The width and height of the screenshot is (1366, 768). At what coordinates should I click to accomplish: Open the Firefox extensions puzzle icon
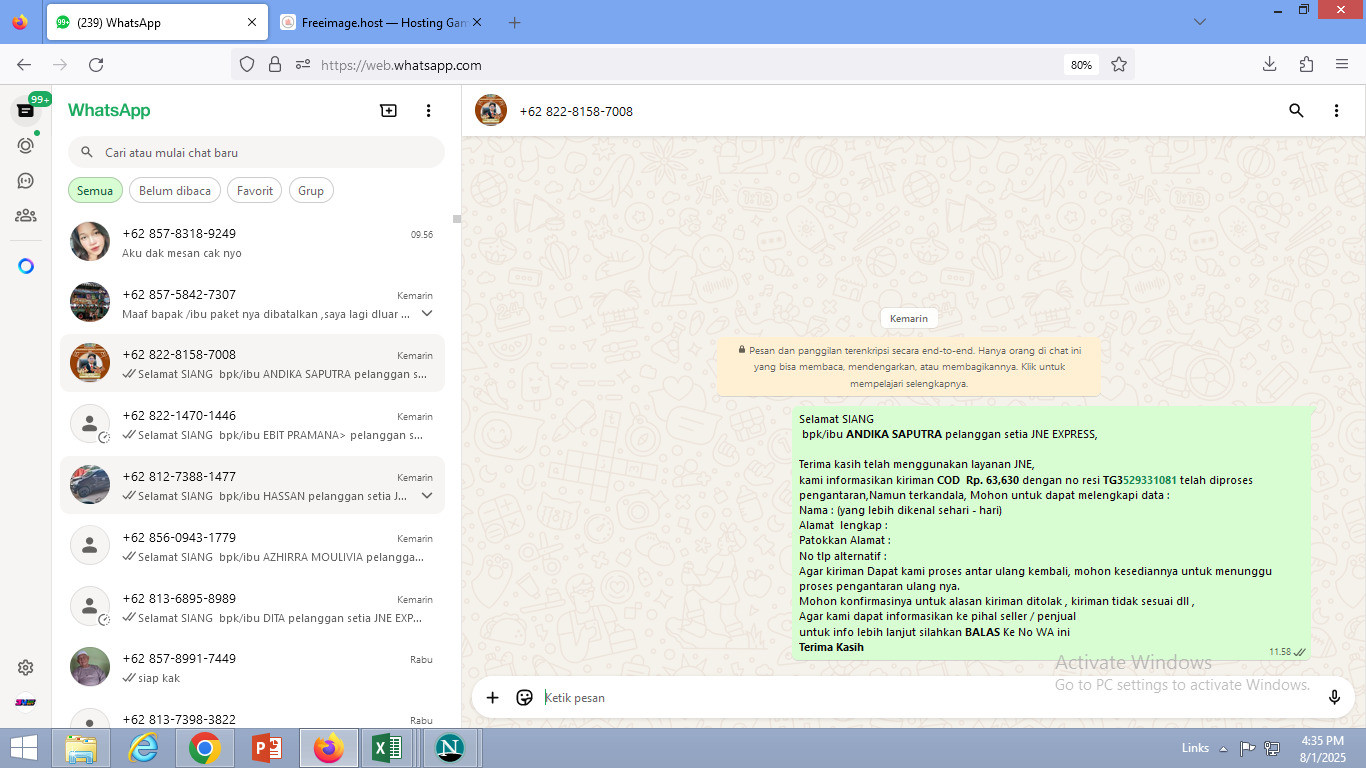(1306, 65)
